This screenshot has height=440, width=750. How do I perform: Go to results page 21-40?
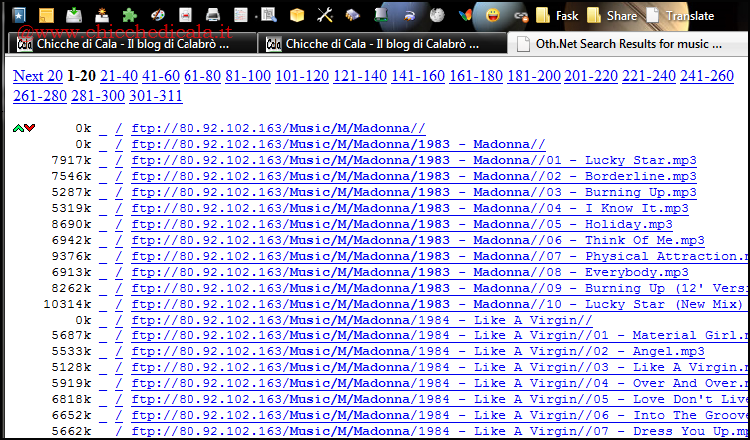[x=119, y=76]
